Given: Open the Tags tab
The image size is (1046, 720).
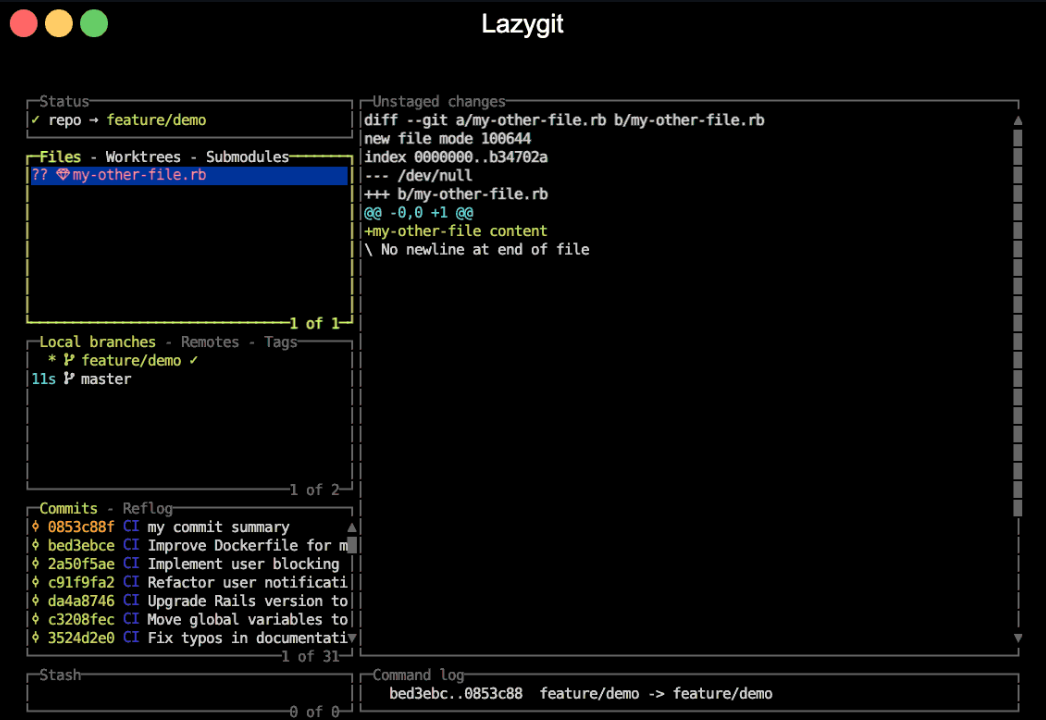Looking at the screenshot, I should (281, 342).
